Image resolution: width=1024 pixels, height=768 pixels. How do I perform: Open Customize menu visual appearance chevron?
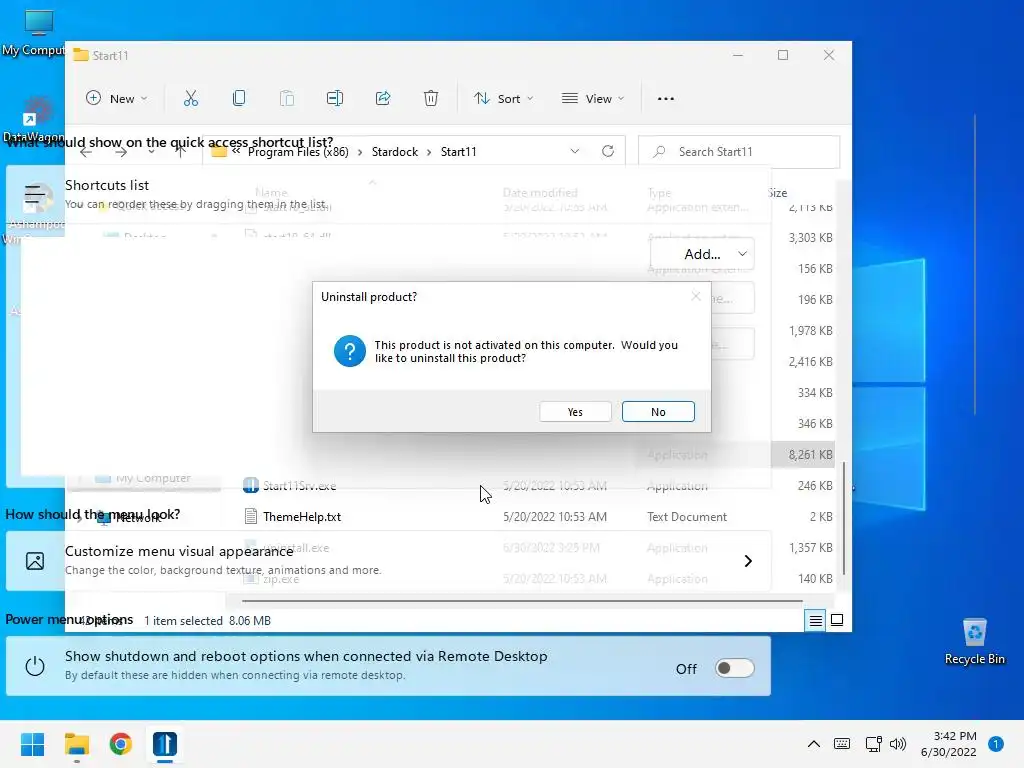click(x=748, y=561)
